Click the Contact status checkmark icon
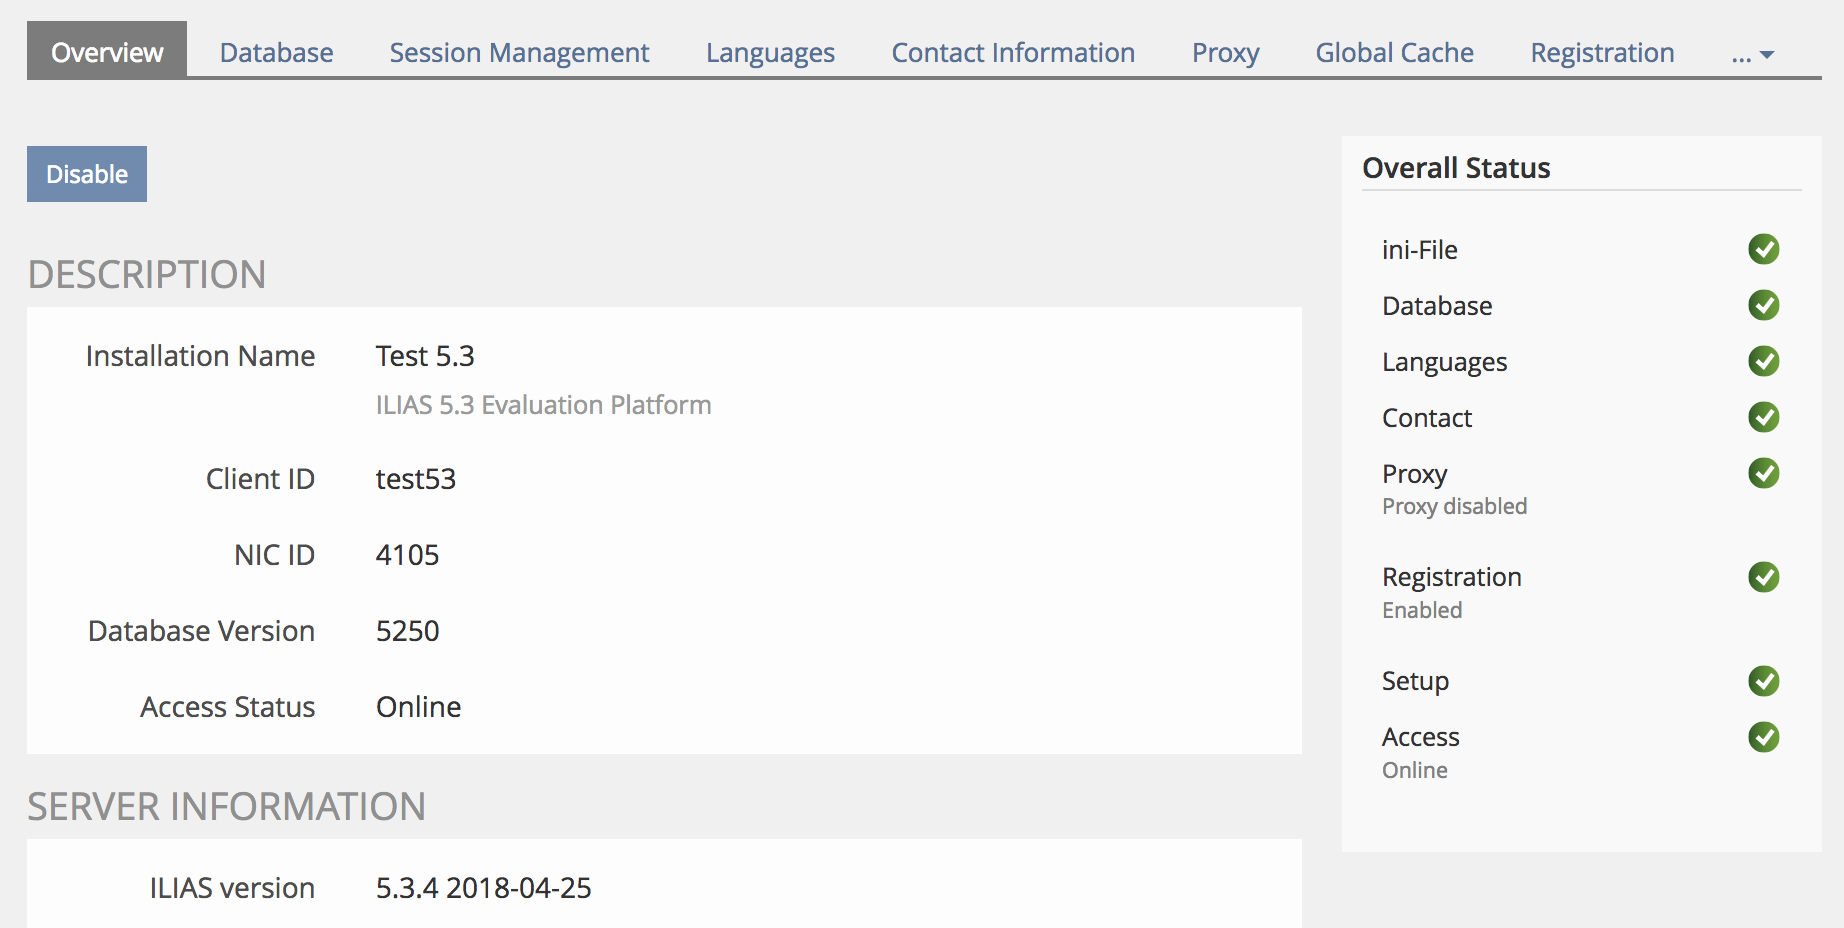The image size is (1844, 928). pos(1763,417)
